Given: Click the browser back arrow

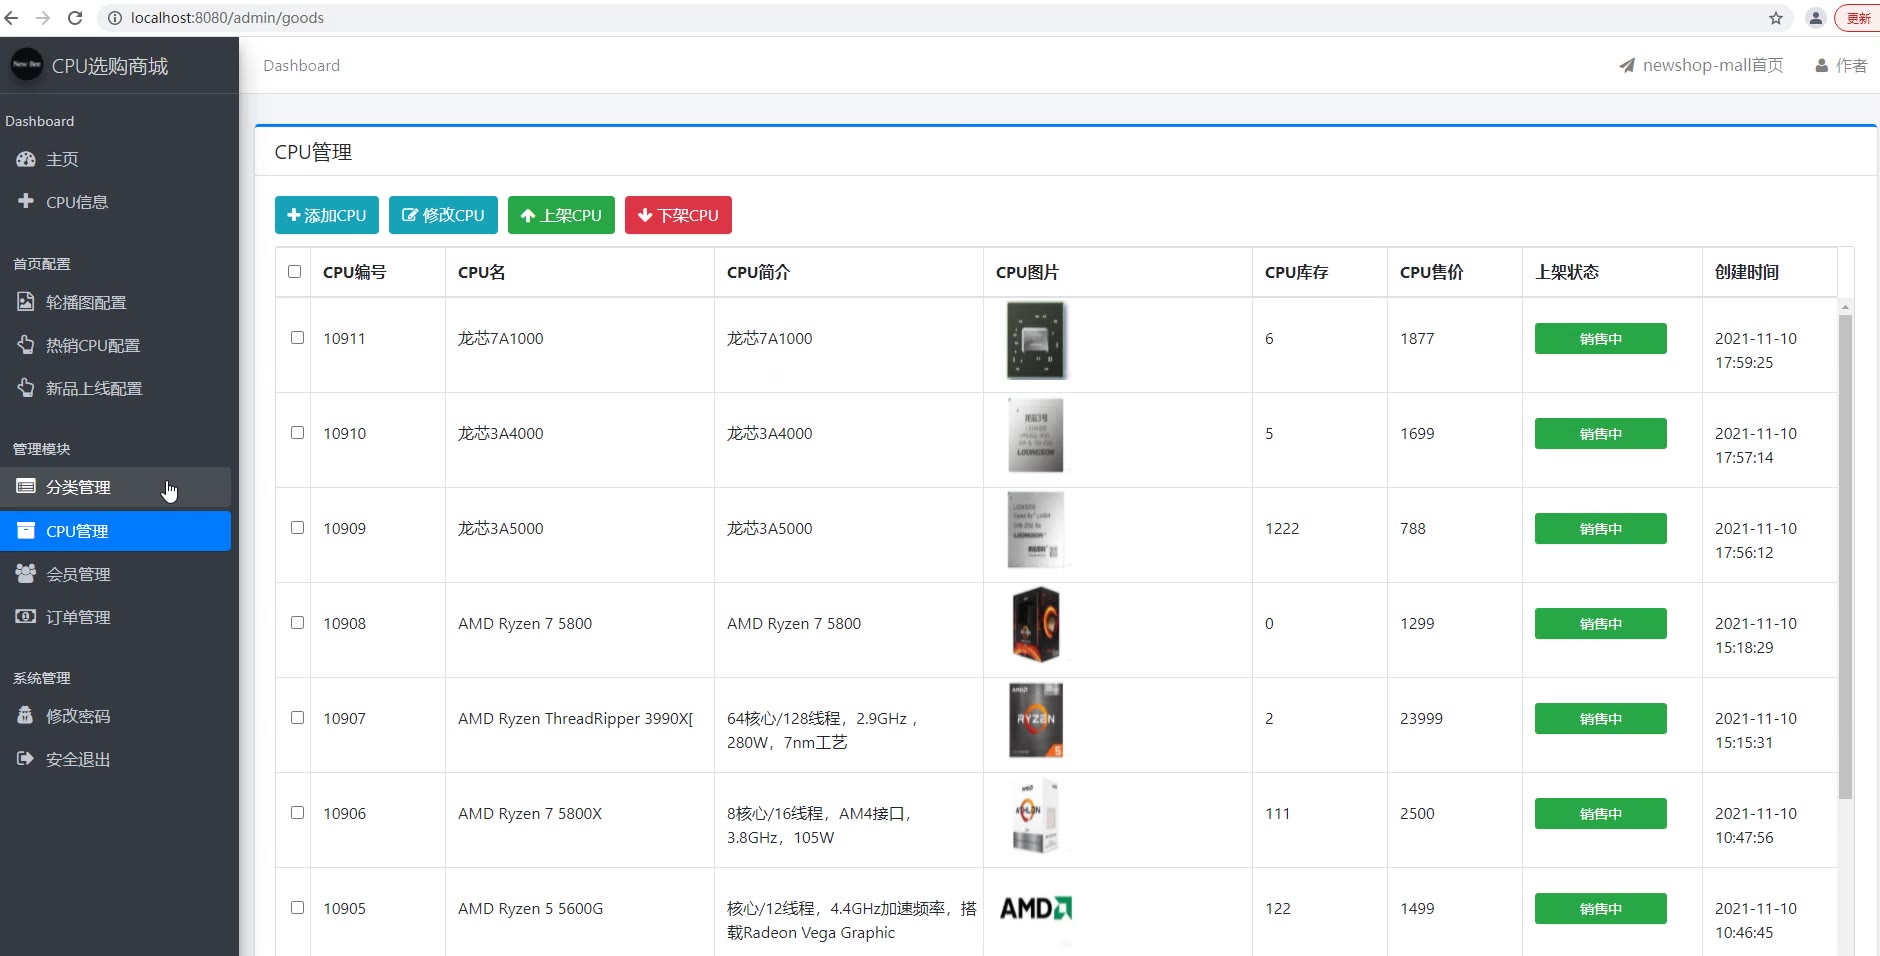Looking at the screenshot, I should click(11, 18).
